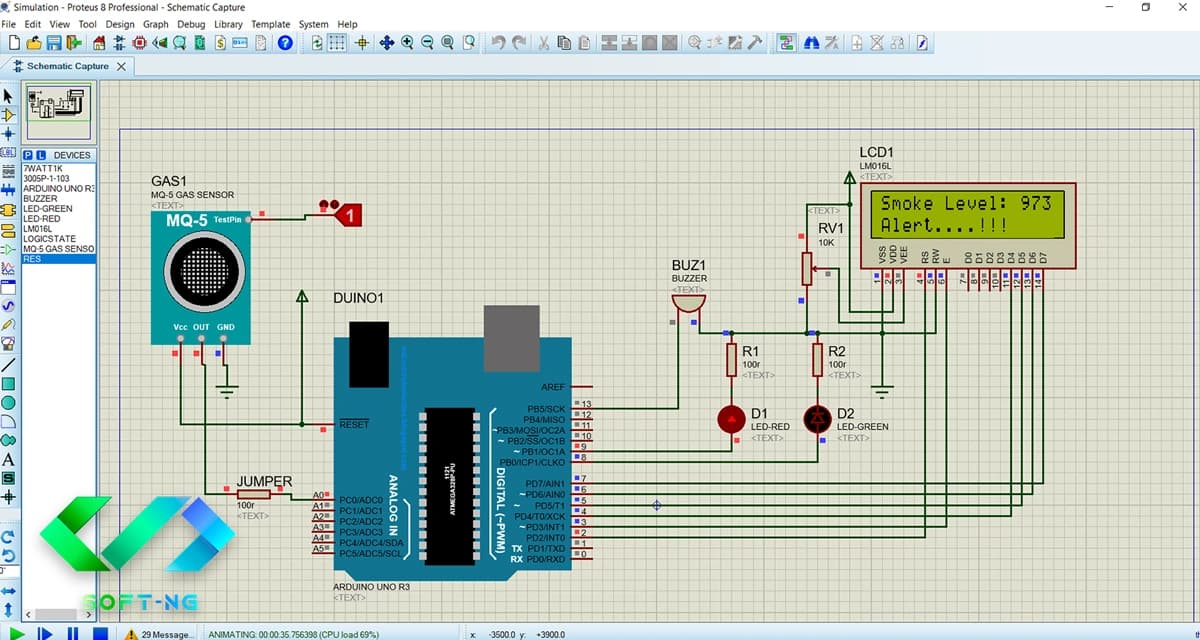Click the L library button in the Devices panel
Screen dimensions: 1200x640
coord(41,155)
